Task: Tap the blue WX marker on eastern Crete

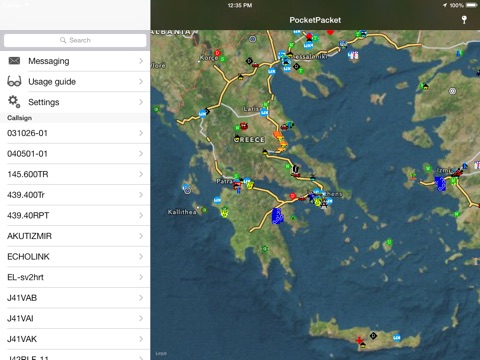Action: coord(396,338)
